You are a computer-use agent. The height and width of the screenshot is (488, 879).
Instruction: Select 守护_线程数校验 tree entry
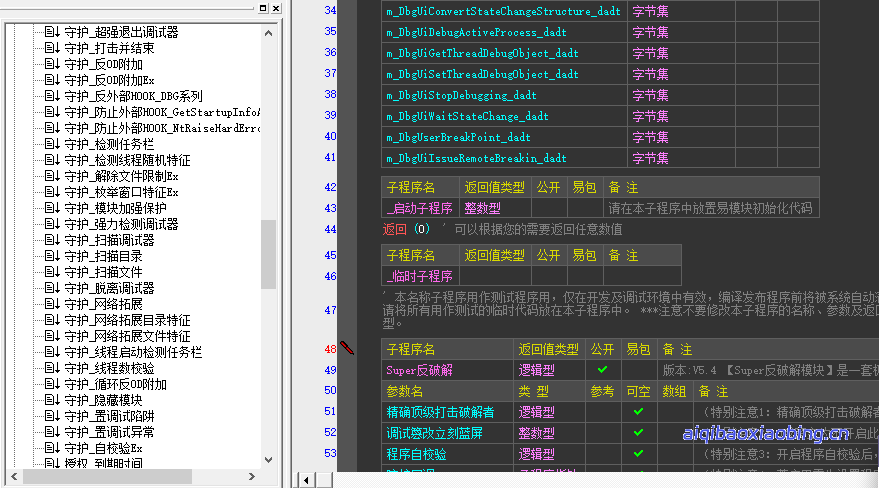click(109, 368)
